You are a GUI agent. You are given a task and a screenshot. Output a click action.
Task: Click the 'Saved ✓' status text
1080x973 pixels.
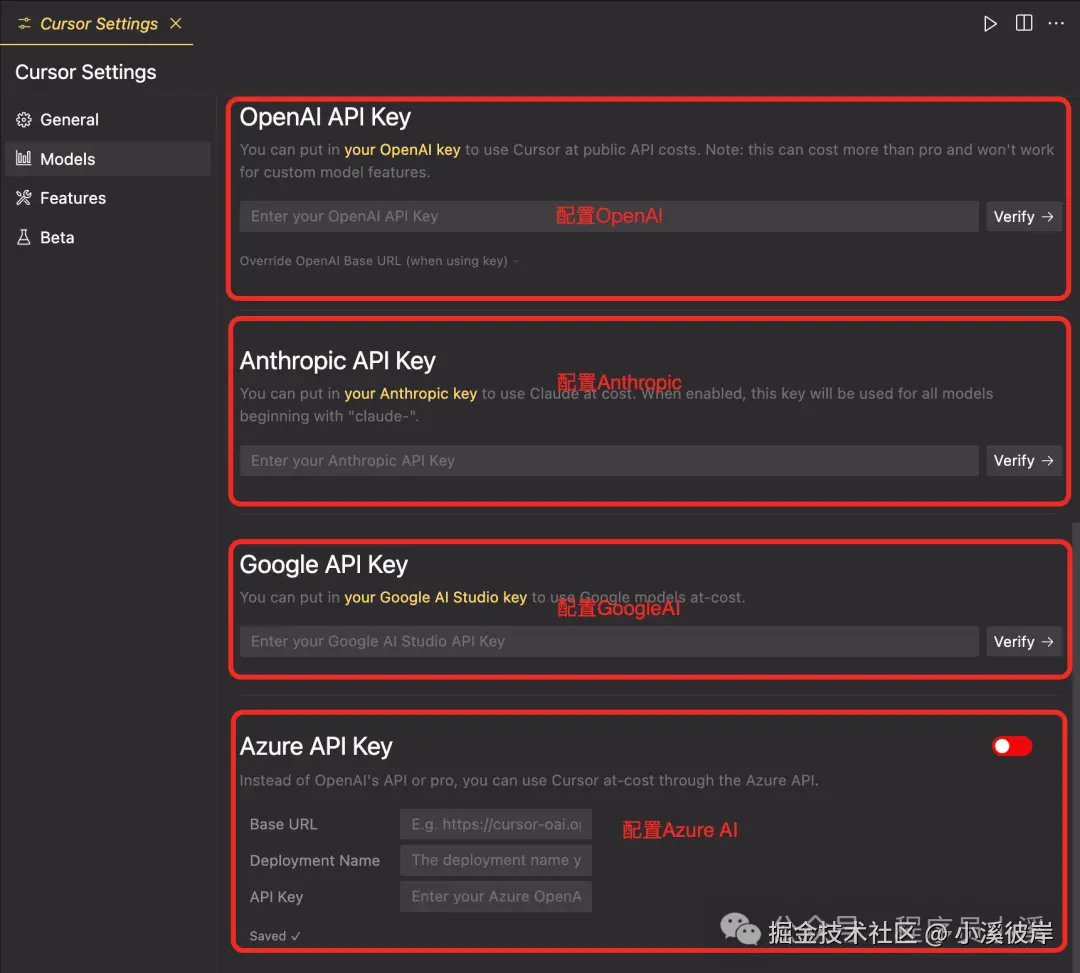(275, 936)
